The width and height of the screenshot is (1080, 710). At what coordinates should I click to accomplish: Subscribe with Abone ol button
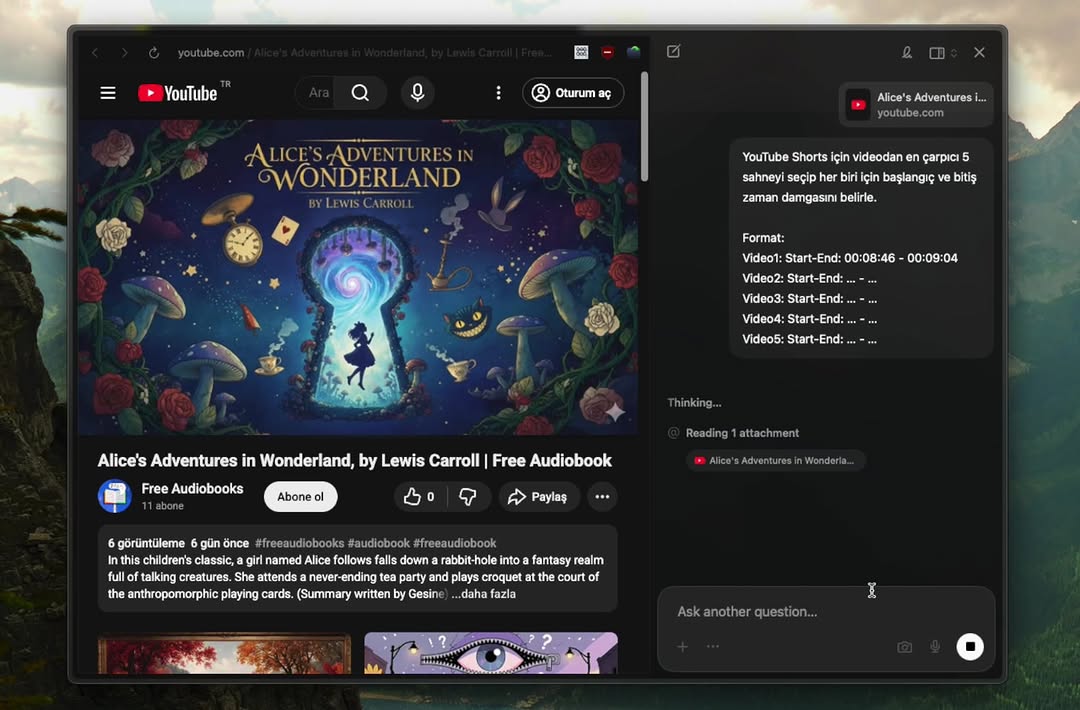click(300, 497)
